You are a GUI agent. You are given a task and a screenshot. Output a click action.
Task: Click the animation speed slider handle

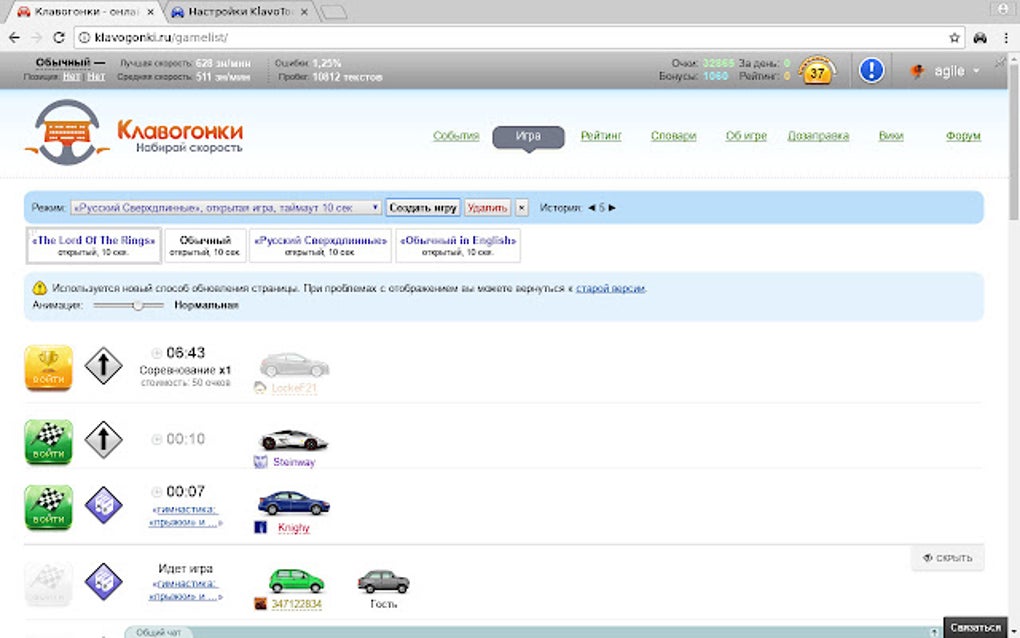pyautogui.click(x=138, y=305)
